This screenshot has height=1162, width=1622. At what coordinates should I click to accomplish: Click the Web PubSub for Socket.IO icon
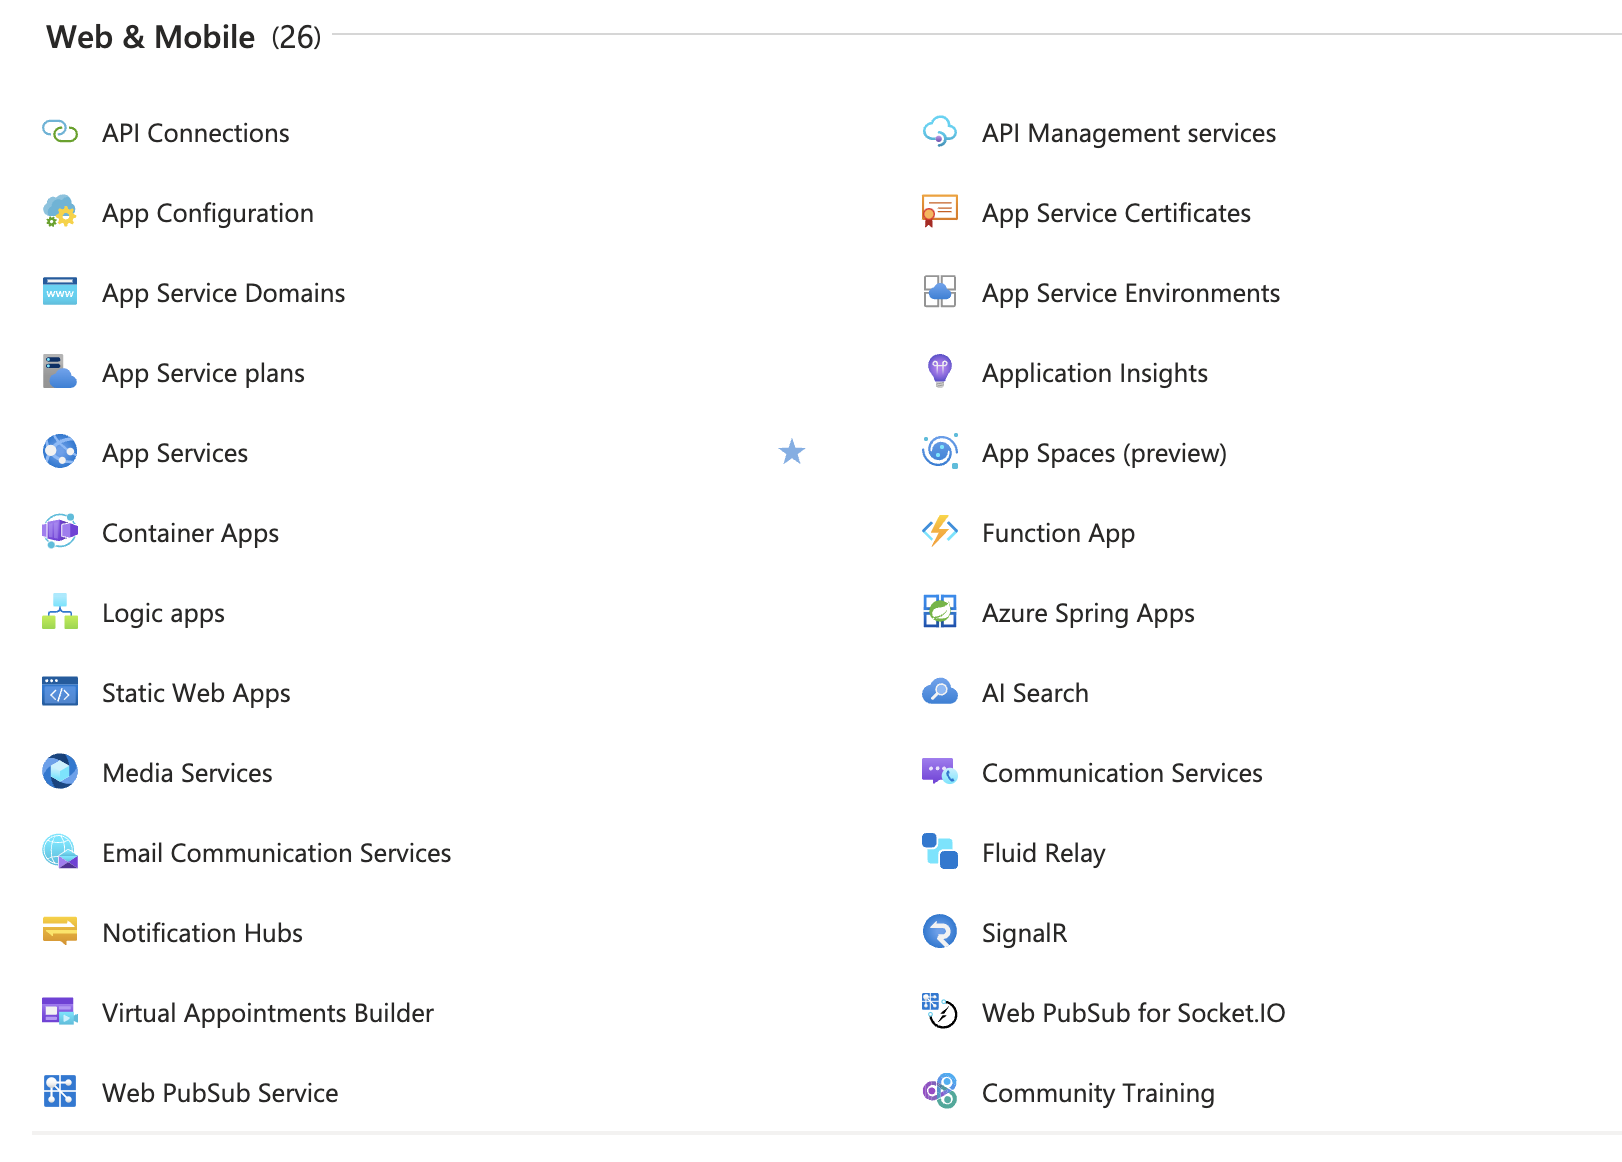pos(940,1012)
